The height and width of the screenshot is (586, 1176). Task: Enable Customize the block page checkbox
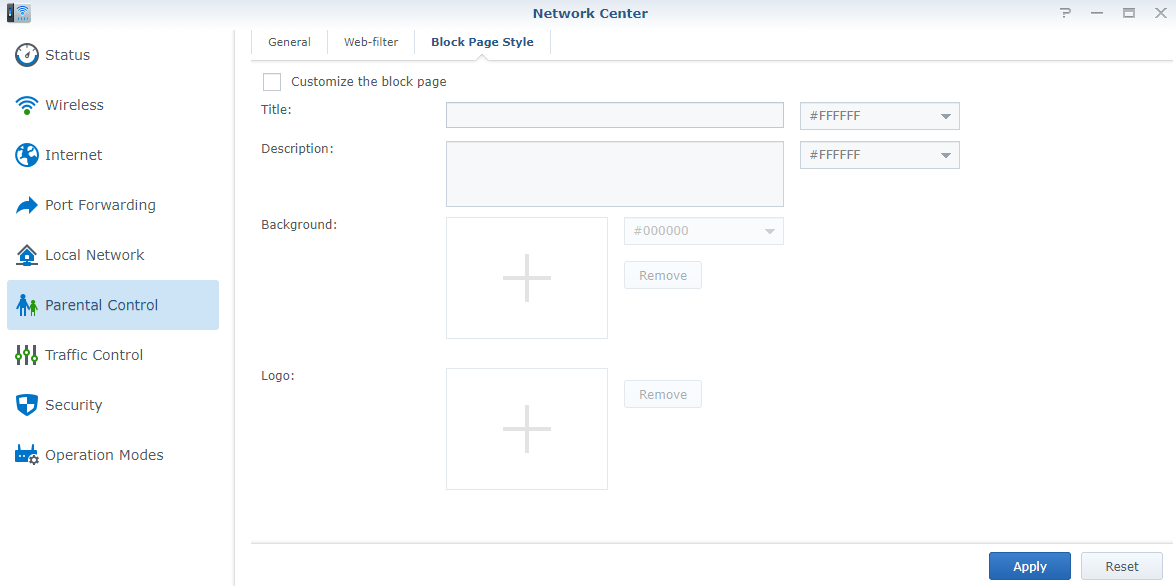[x=272, y=82]
